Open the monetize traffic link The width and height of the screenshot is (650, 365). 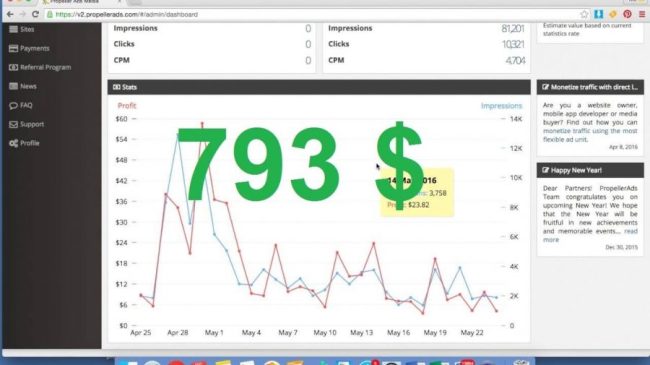[x=590, y=135]
